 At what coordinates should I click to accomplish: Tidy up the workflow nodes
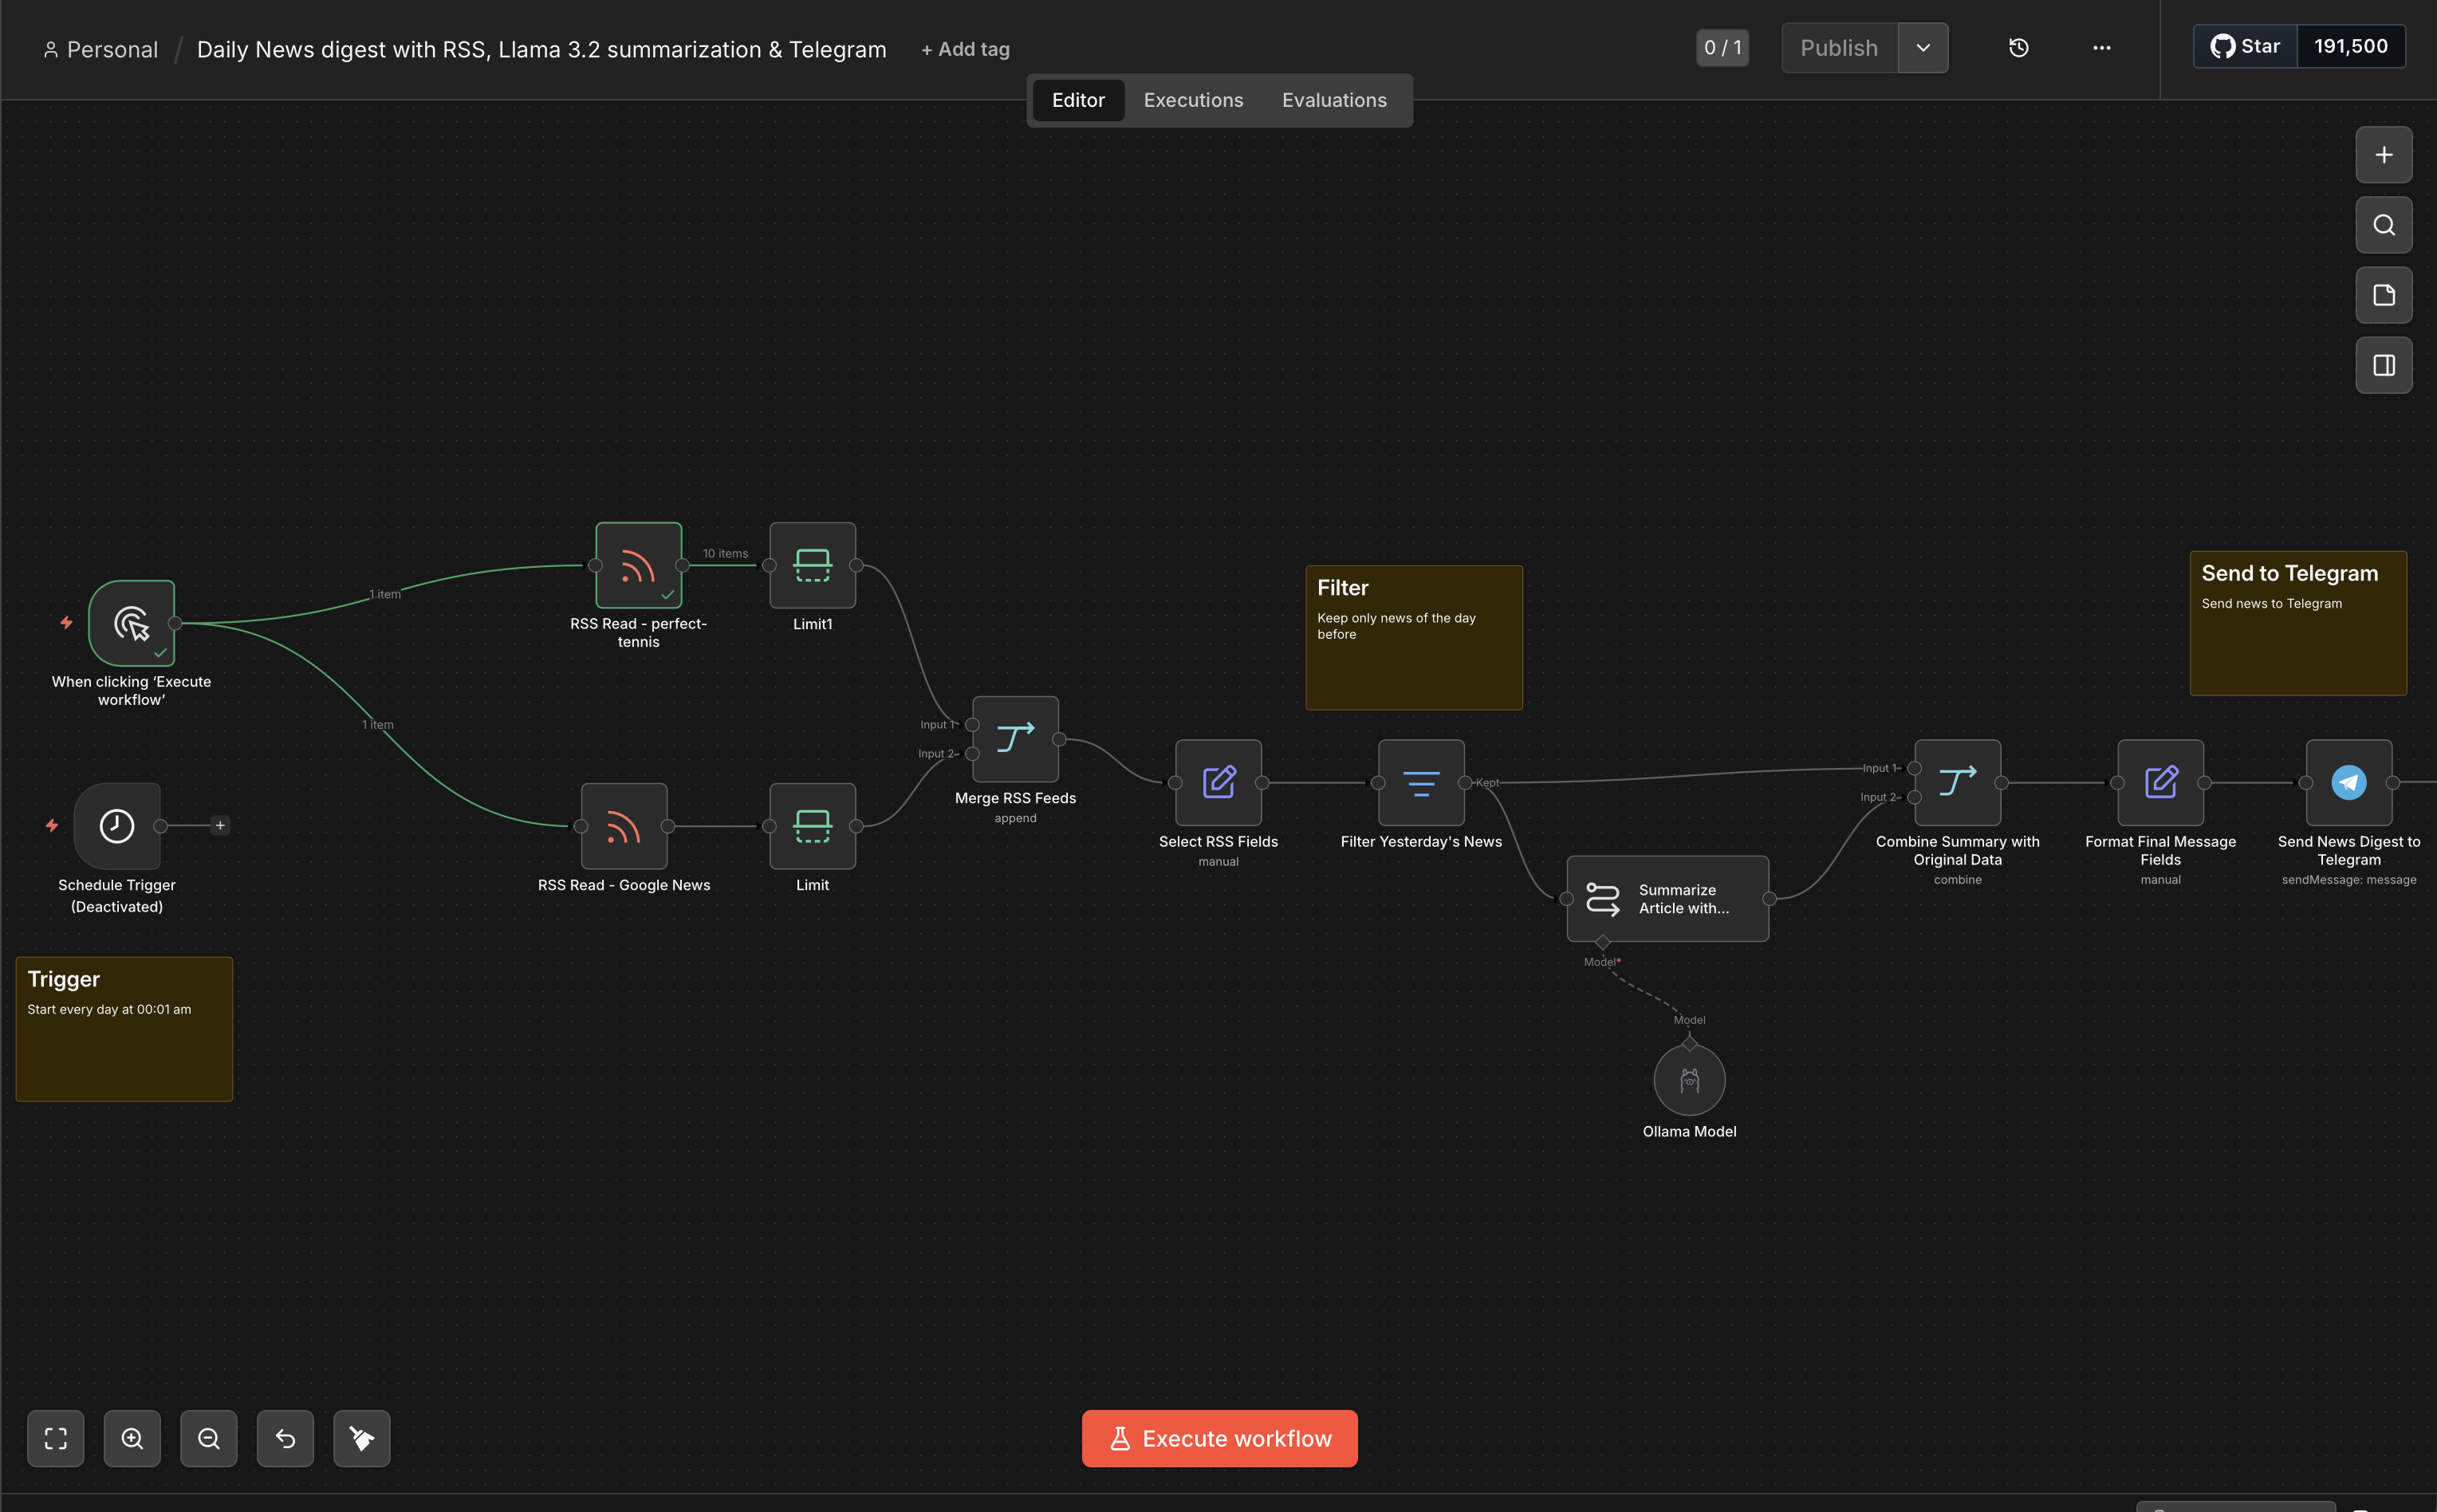point(362,1438)
